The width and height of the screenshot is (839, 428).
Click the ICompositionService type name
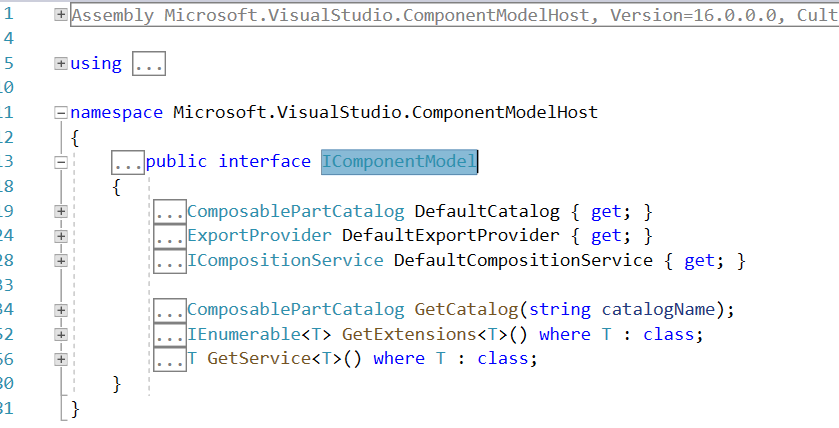click(x=285, y=261)
